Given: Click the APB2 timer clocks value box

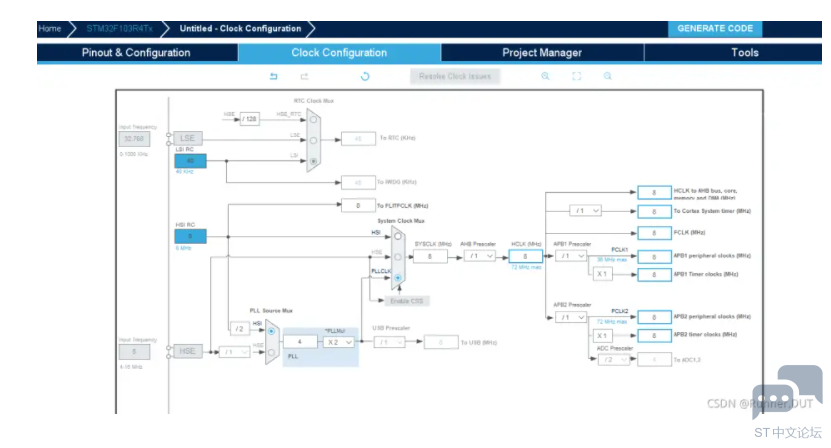Looking at the screenshot, I should pyautogui.click(x=654, y=335).
